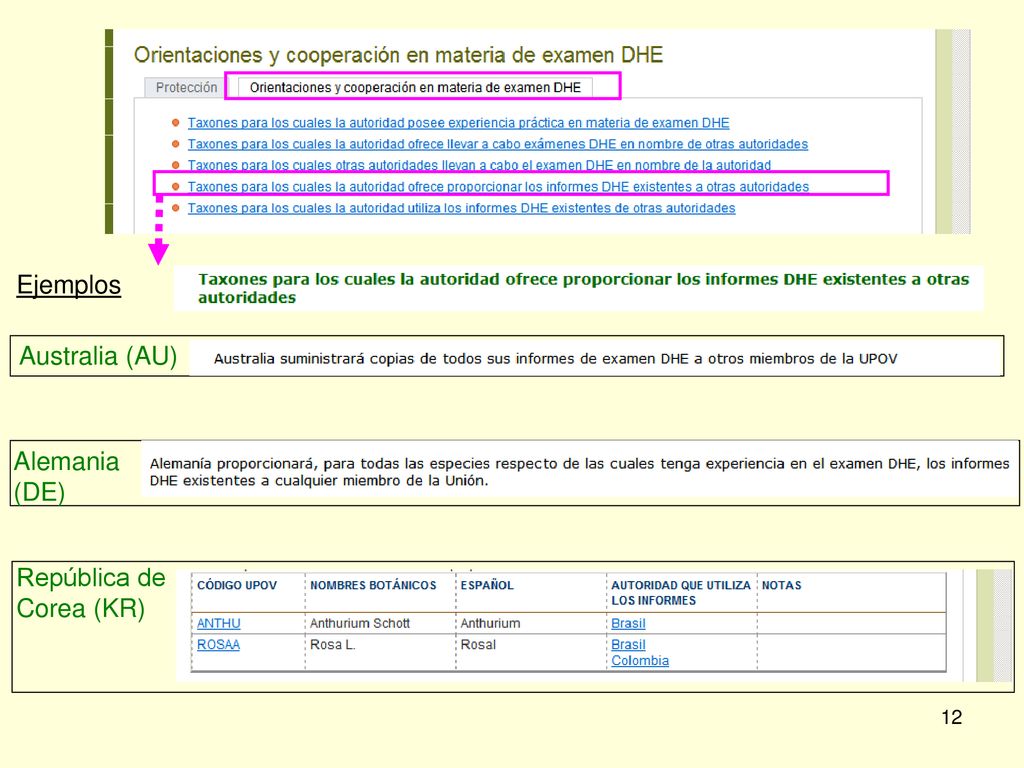The image size is (1024, 768).
Task: Click the green heading 'Taxones para los cuales la autoridad ofrece proporcionar'
Action: coord(583,288)
